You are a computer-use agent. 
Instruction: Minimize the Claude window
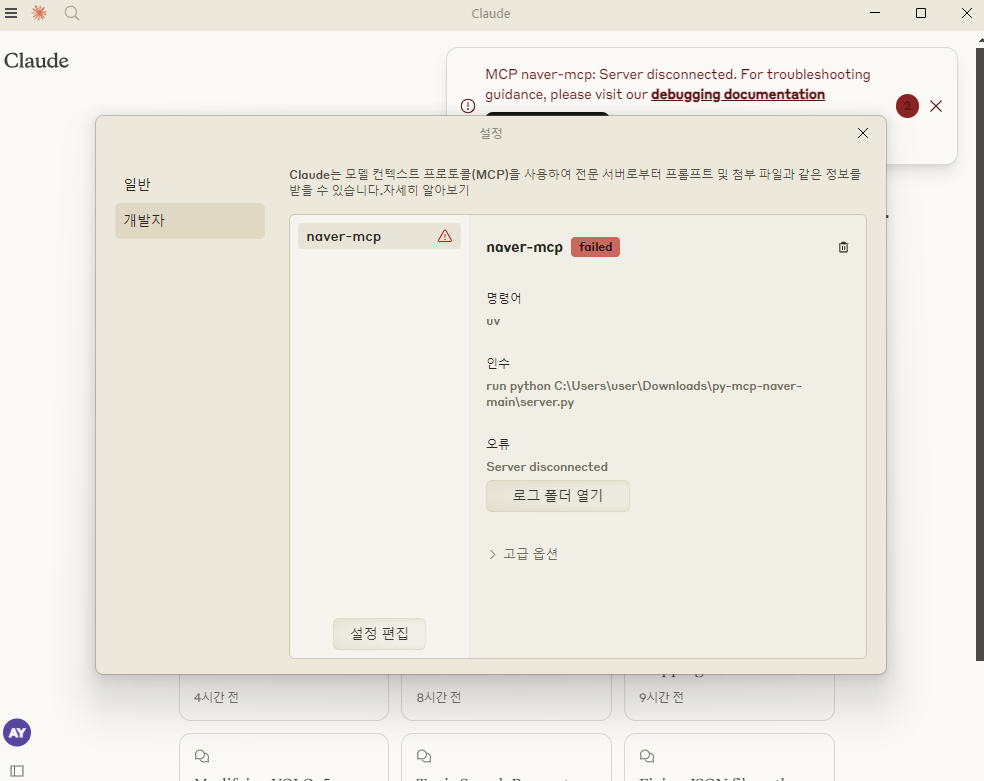tap(875, 13)
